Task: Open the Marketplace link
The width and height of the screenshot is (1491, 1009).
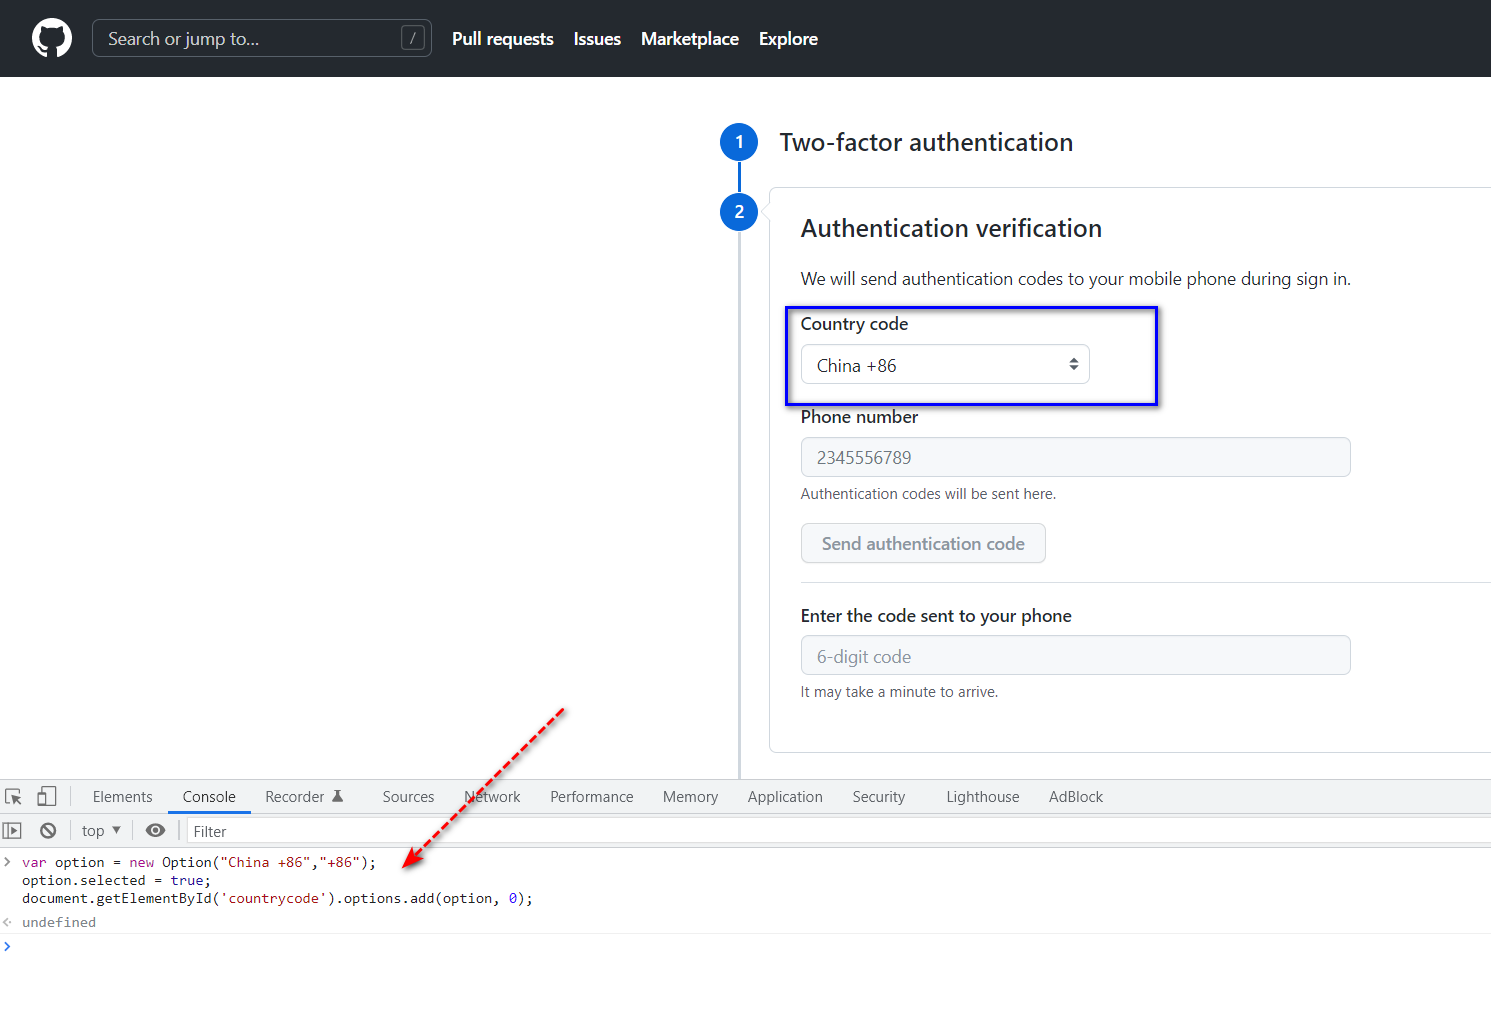Action: (689, 38)
